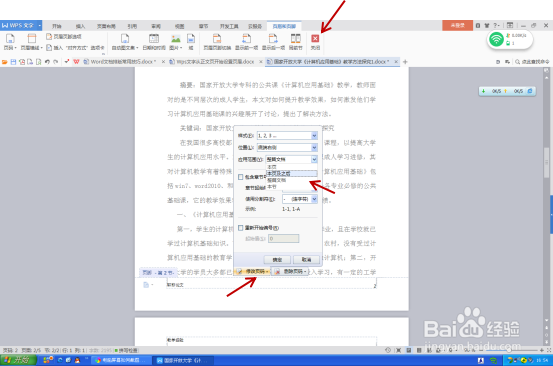Switch to the second Wps document tab
The height and width of the screenshot is (366, 553).
point(212,62)
